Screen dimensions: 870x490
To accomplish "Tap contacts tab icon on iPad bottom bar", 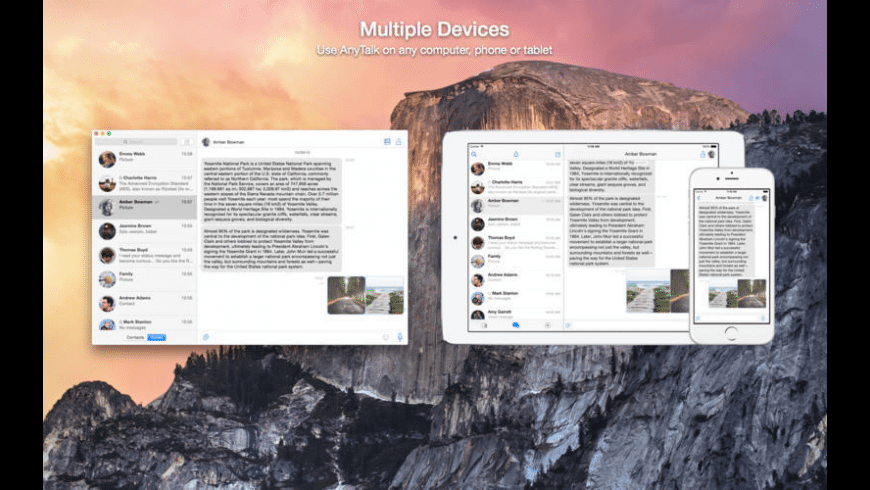I will click(484, 326).
